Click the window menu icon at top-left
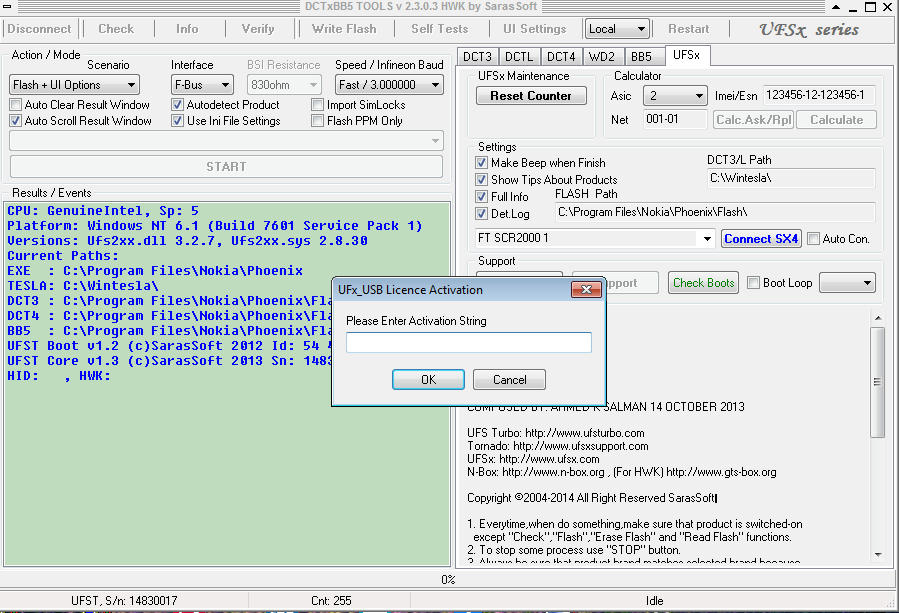The image size is (899, 613). (x=6, y=7)
